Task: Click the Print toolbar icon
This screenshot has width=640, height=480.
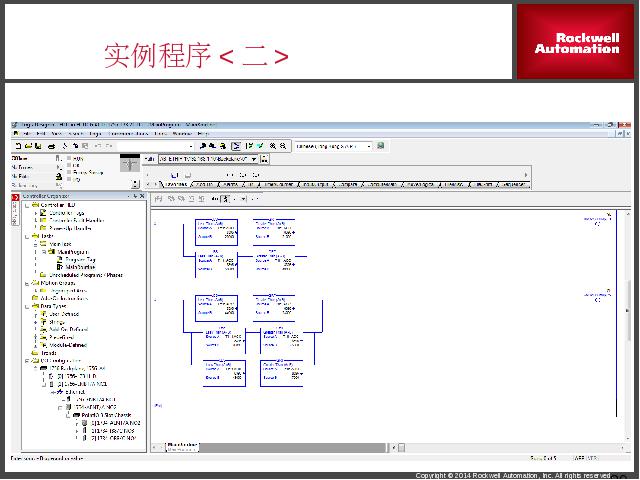Action: coord(51,146)
